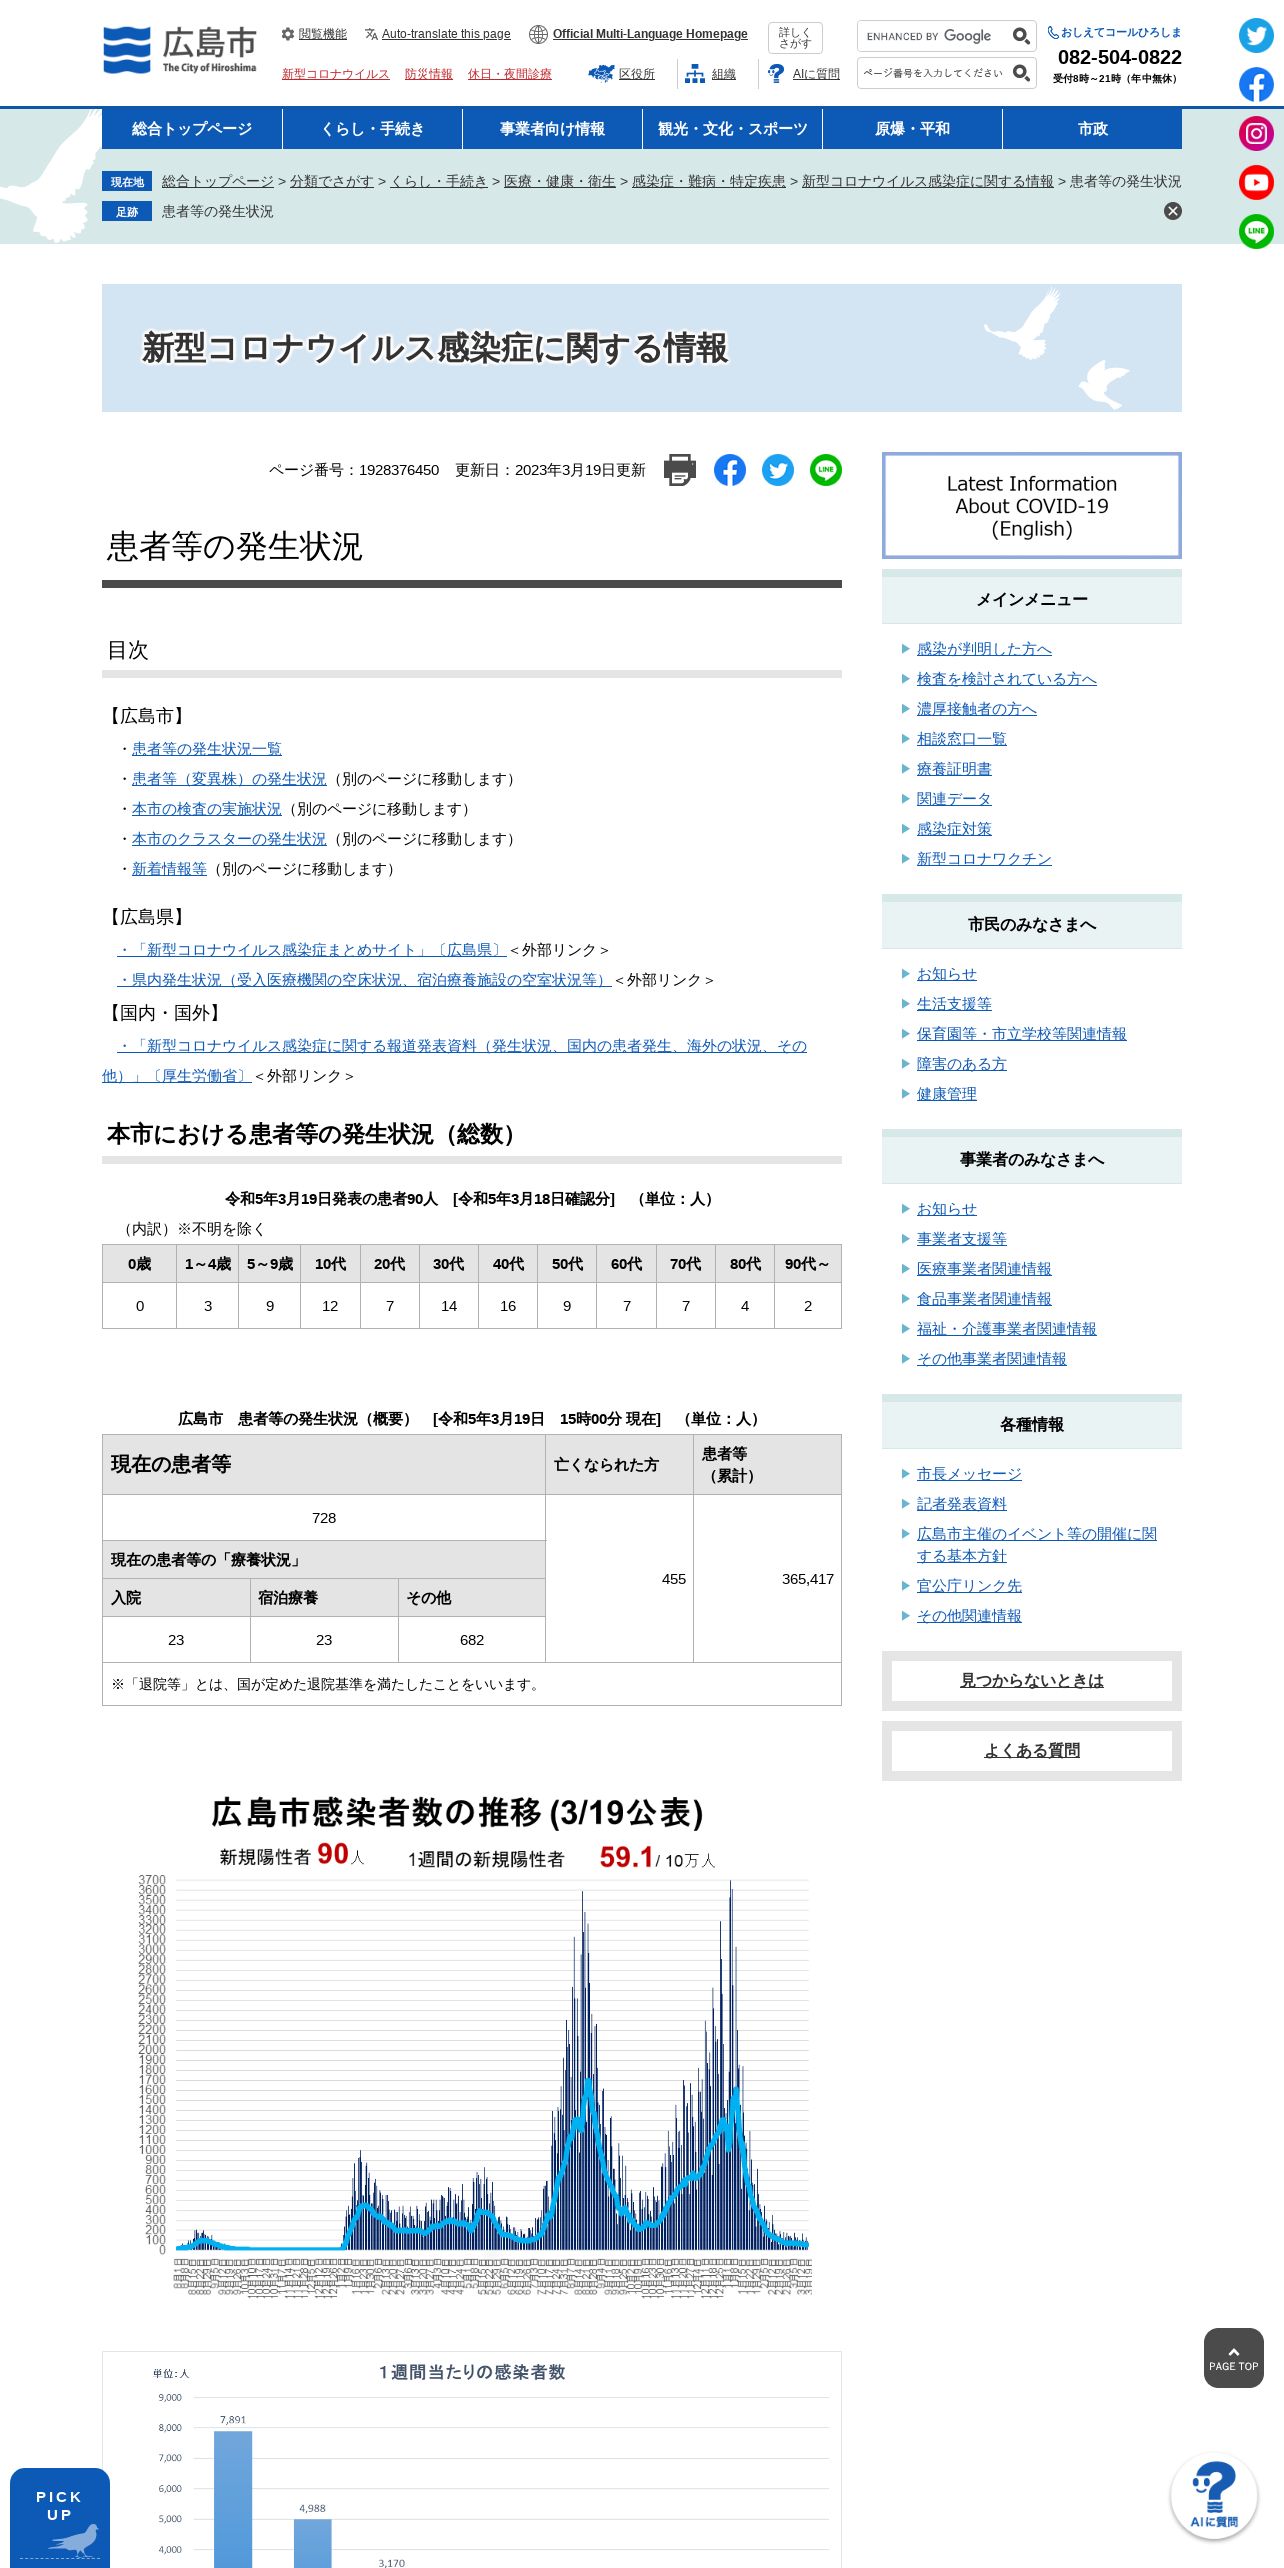The width and height of the screenshot is (1284, 2568).
Task: Open Twitter icon in right social bar
Action: [x=1256, y=36]
